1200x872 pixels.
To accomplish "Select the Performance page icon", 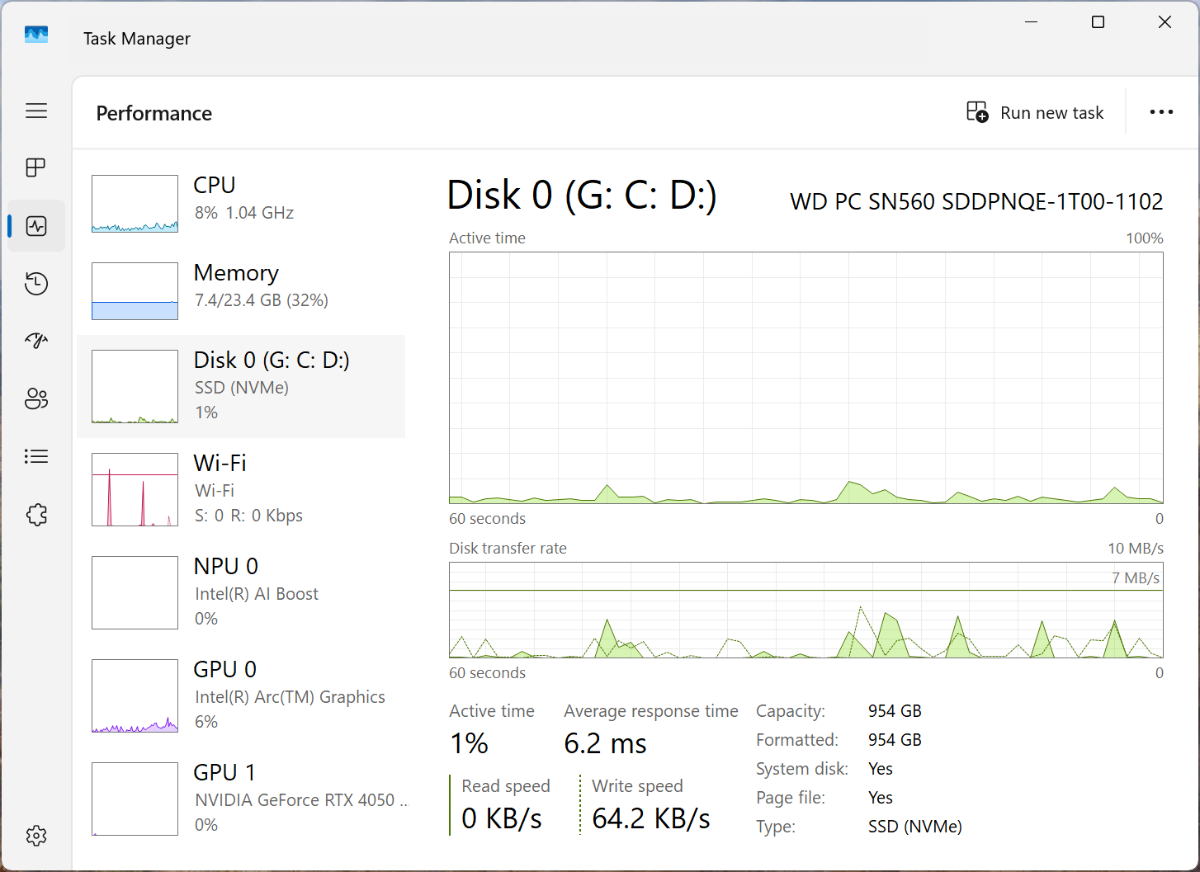I will pos(36,226).
